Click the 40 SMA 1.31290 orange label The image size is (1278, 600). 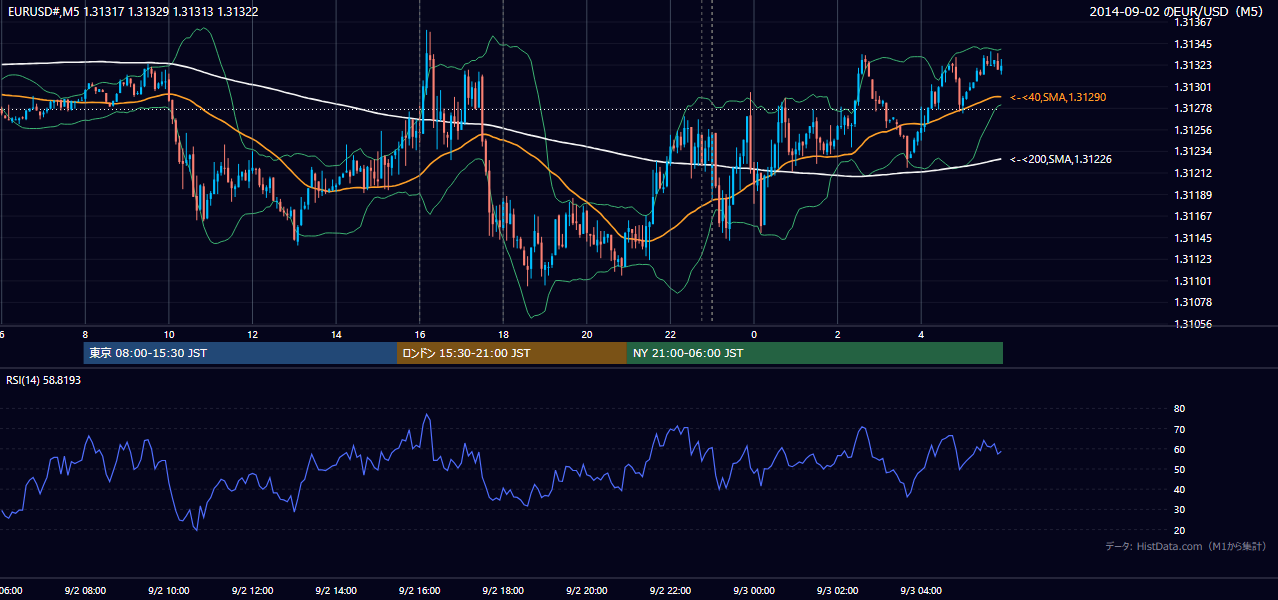(x=1058, y=97)
